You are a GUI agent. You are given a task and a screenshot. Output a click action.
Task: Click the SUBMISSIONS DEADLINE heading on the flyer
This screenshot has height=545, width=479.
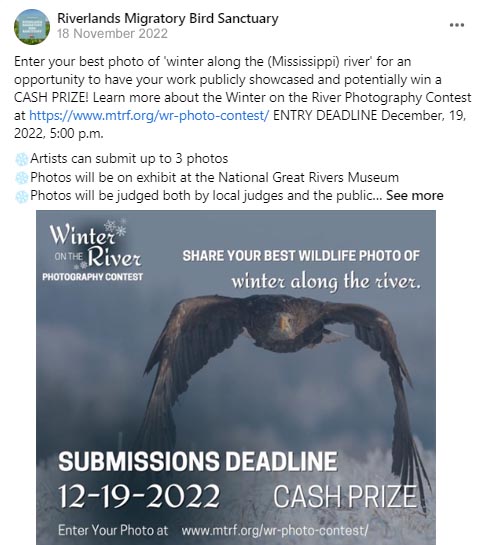198,461
